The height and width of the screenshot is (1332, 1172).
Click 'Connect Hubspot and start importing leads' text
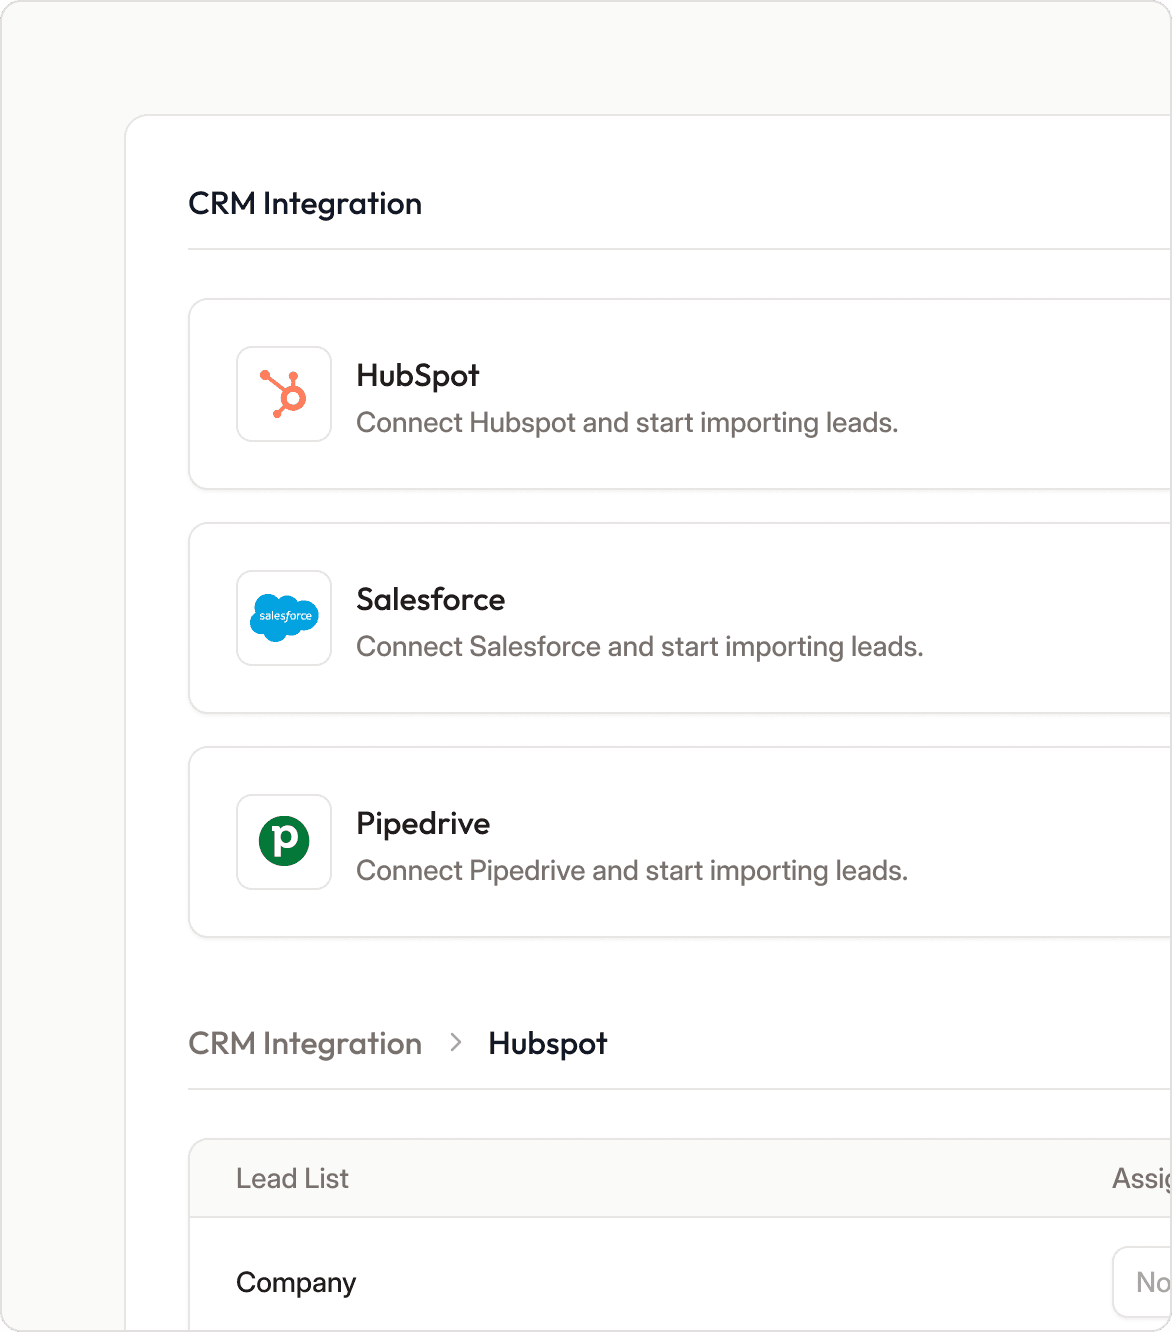coord(627,423)
